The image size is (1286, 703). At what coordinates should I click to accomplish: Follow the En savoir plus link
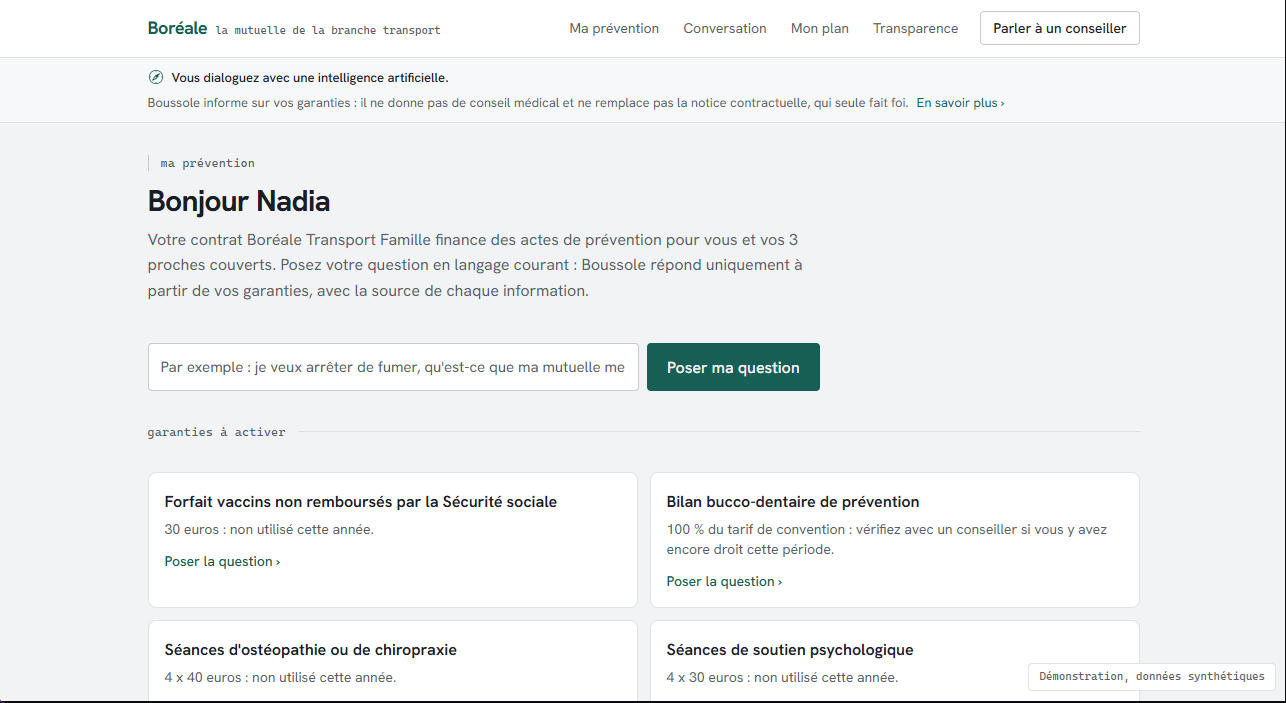point(960,102)
